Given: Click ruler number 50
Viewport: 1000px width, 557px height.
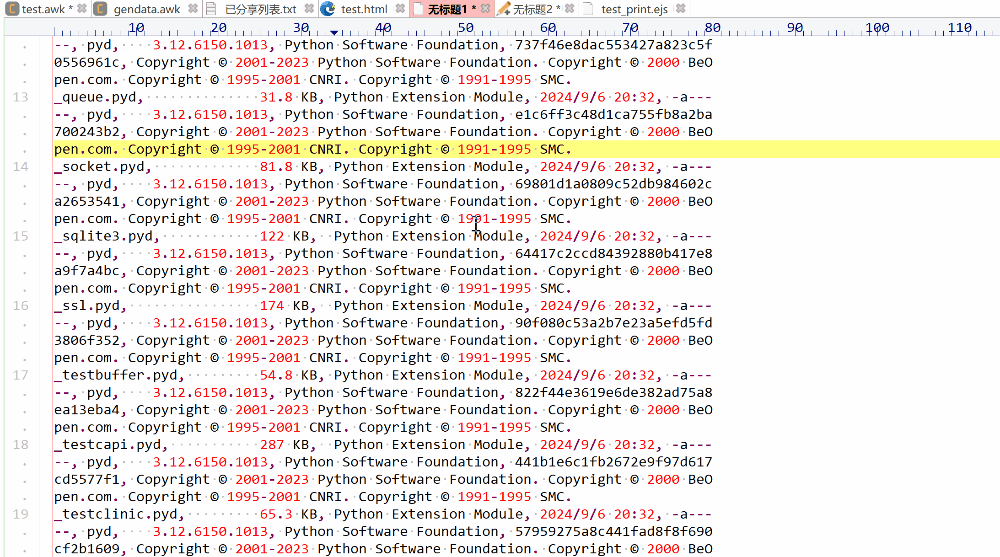Looking at the screenshot, I should (466, 27).
